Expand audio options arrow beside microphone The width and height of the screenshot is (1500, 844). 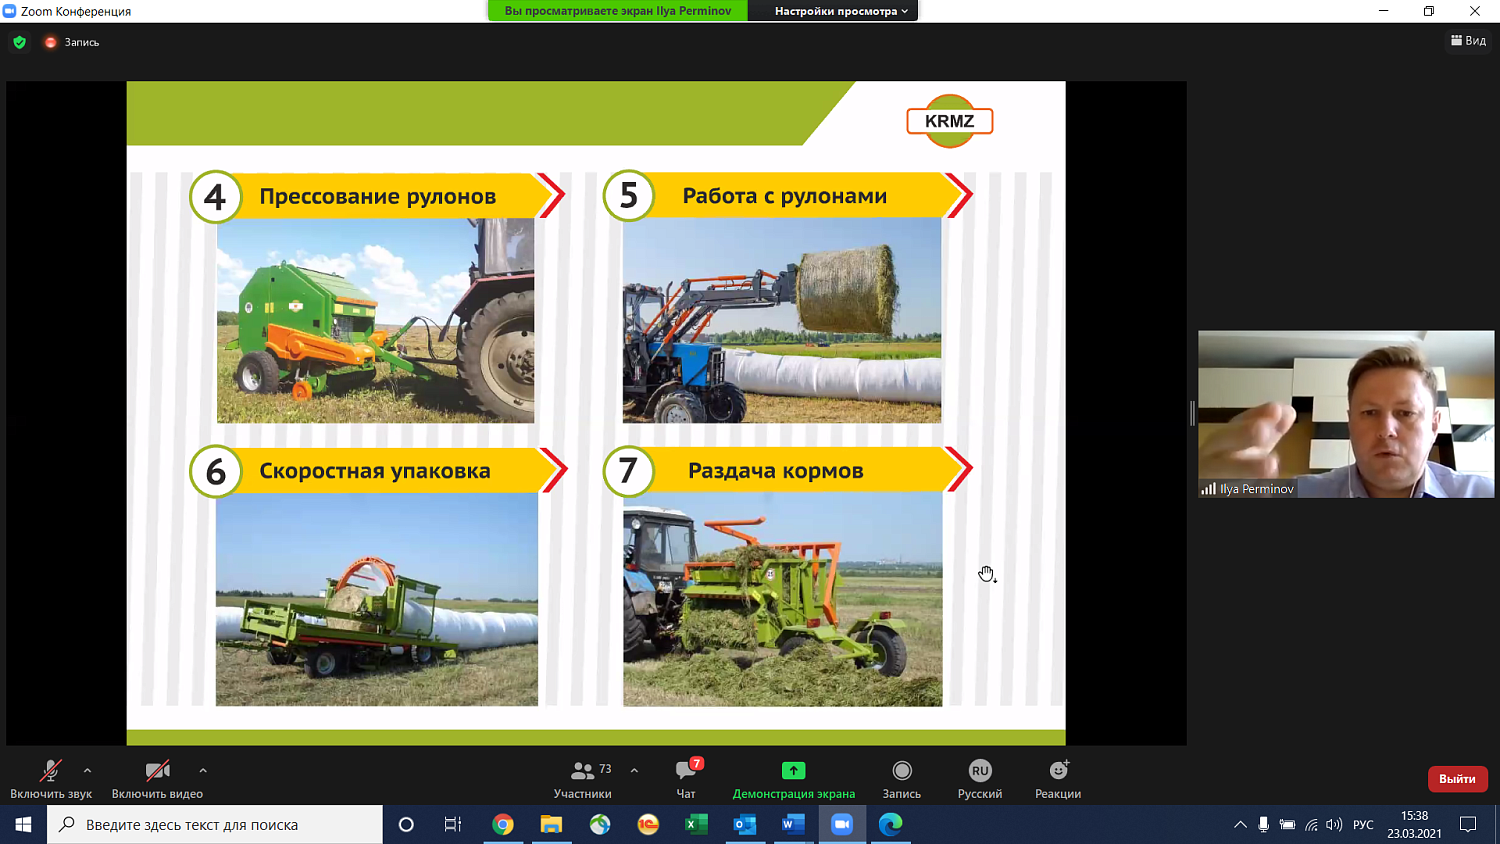tap(88, 770)
